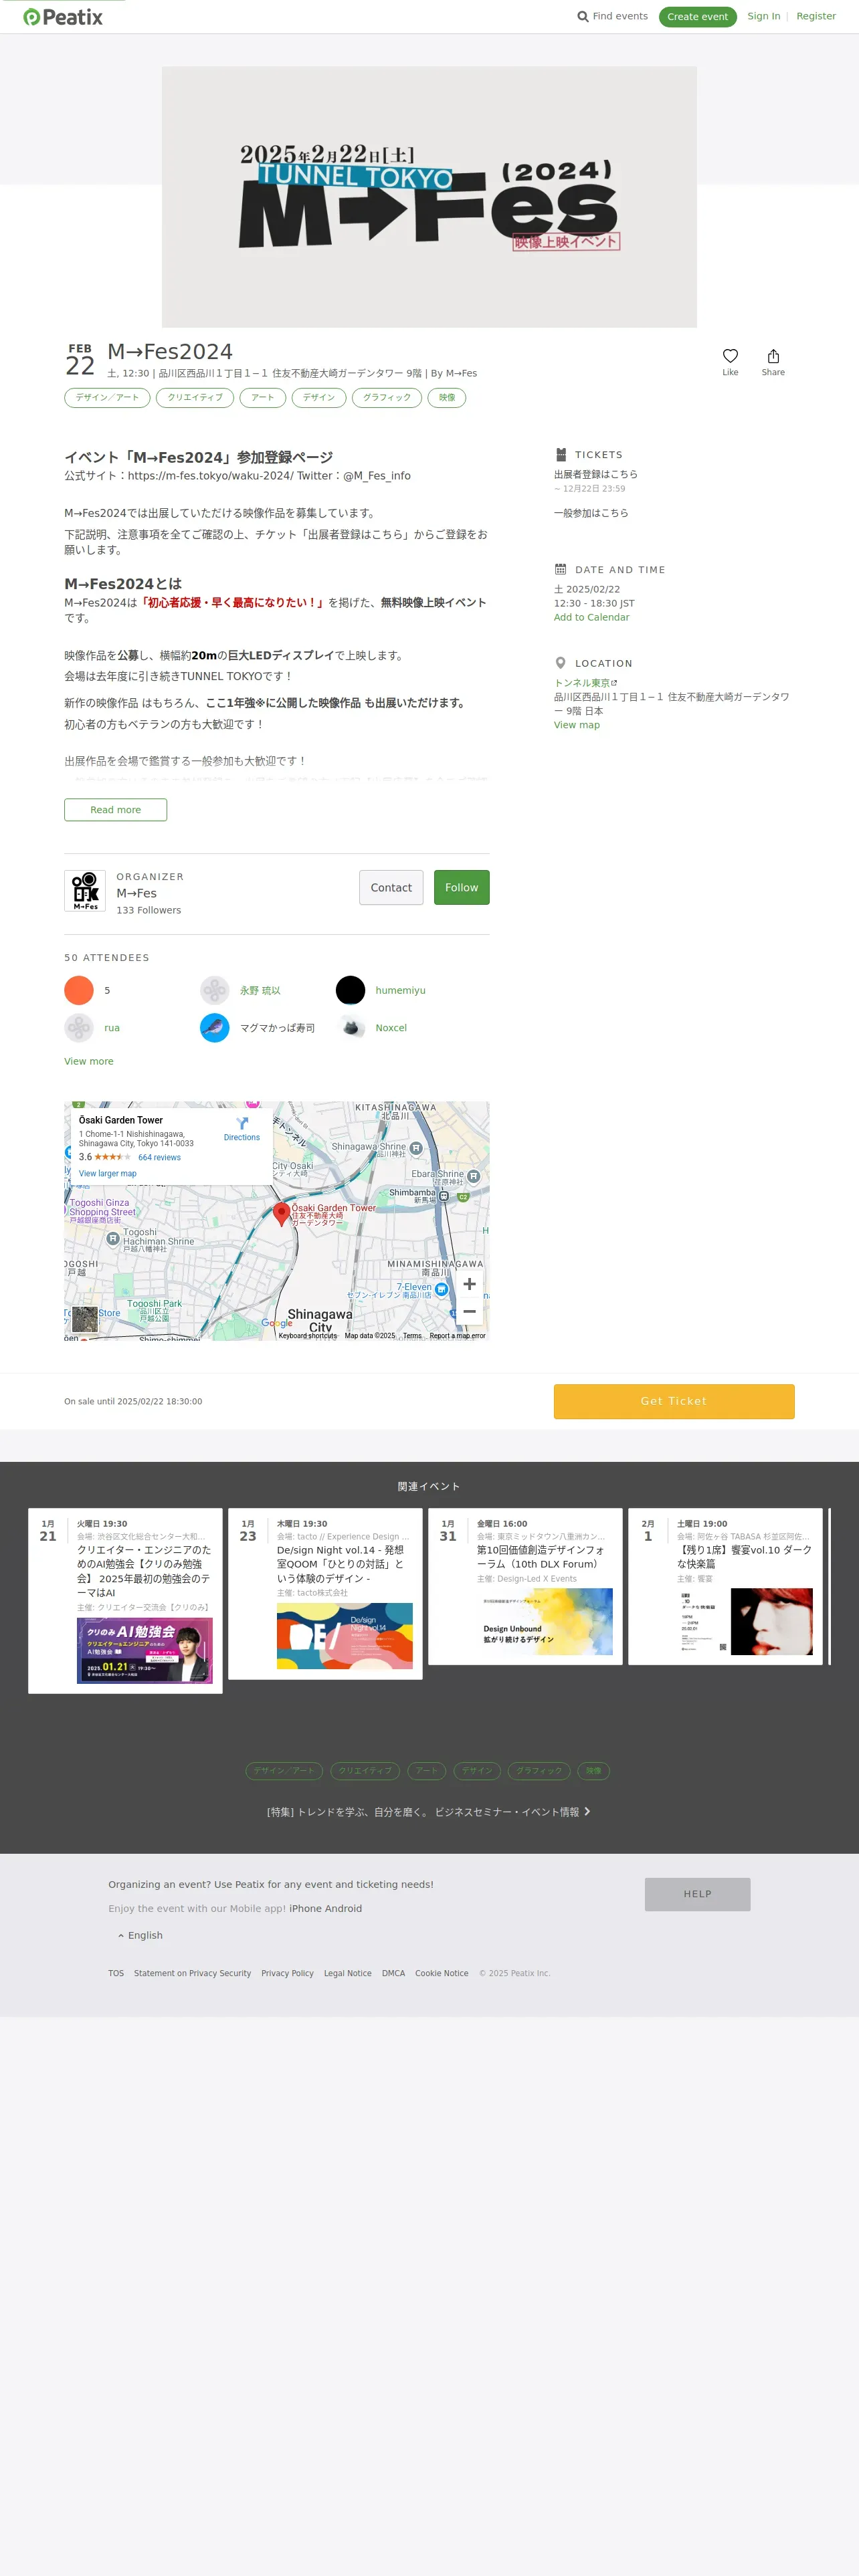
Task: Like the event with the heart icon
Action: (730, 356)
